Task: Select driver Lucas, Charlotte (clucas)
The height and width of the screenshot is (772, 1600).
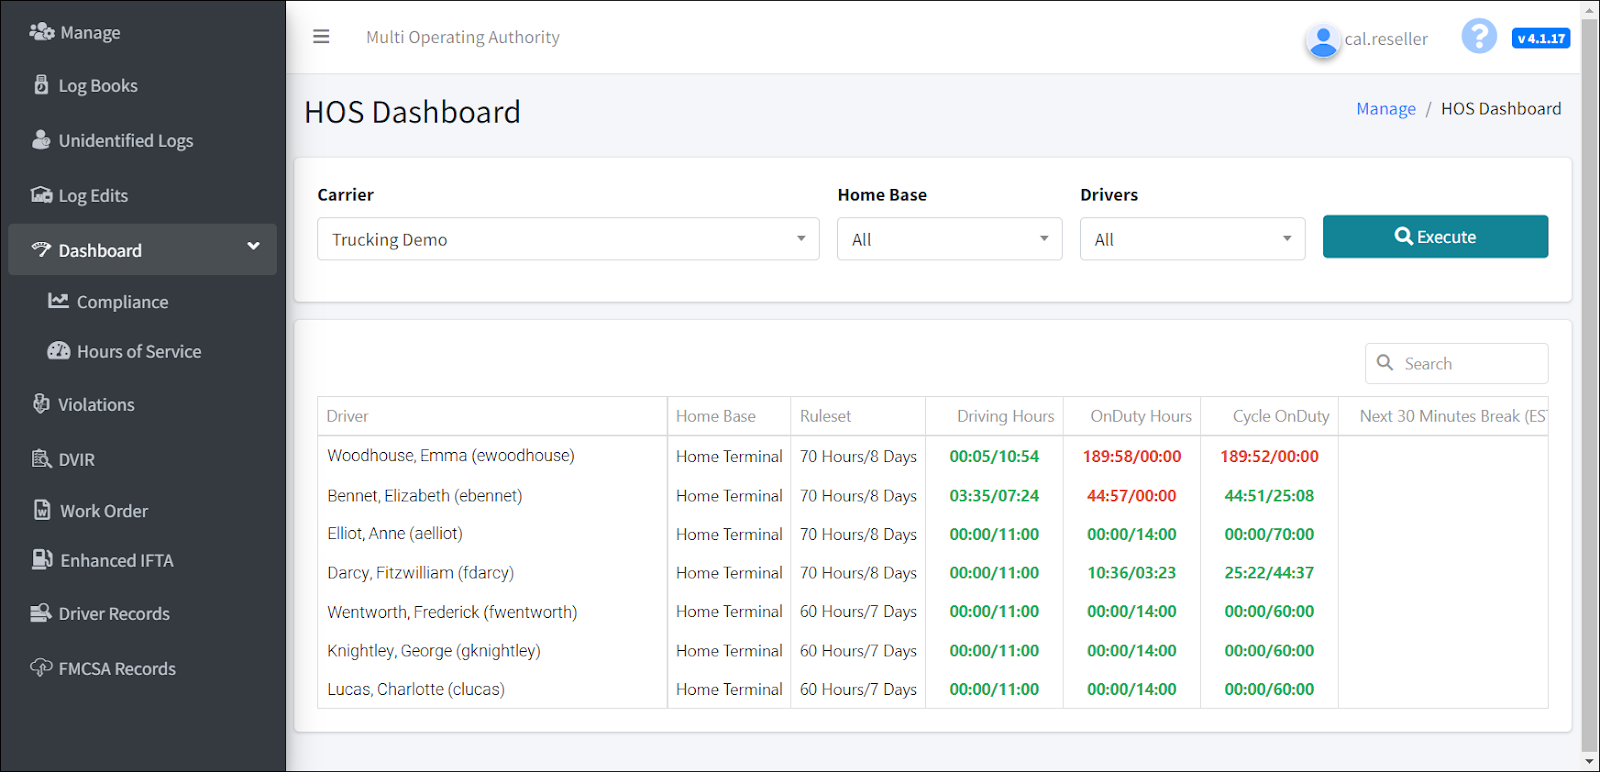Action: click(416, 689)
